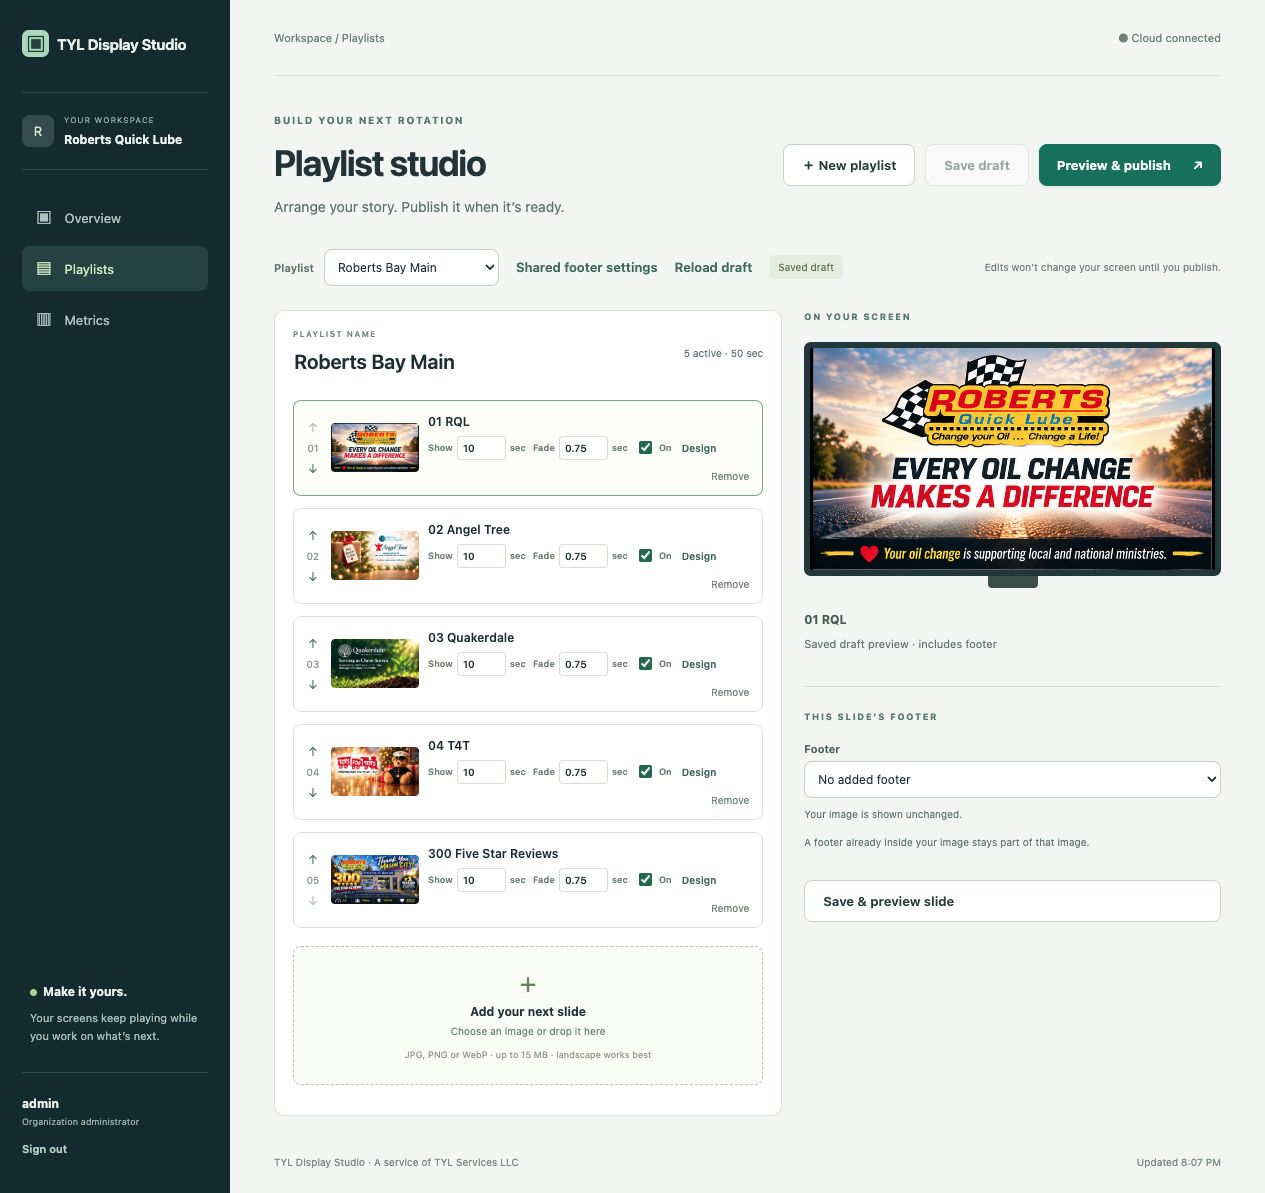
Task: Remove the 02 Angel Tree slide
Action: (x=730, y=584)
